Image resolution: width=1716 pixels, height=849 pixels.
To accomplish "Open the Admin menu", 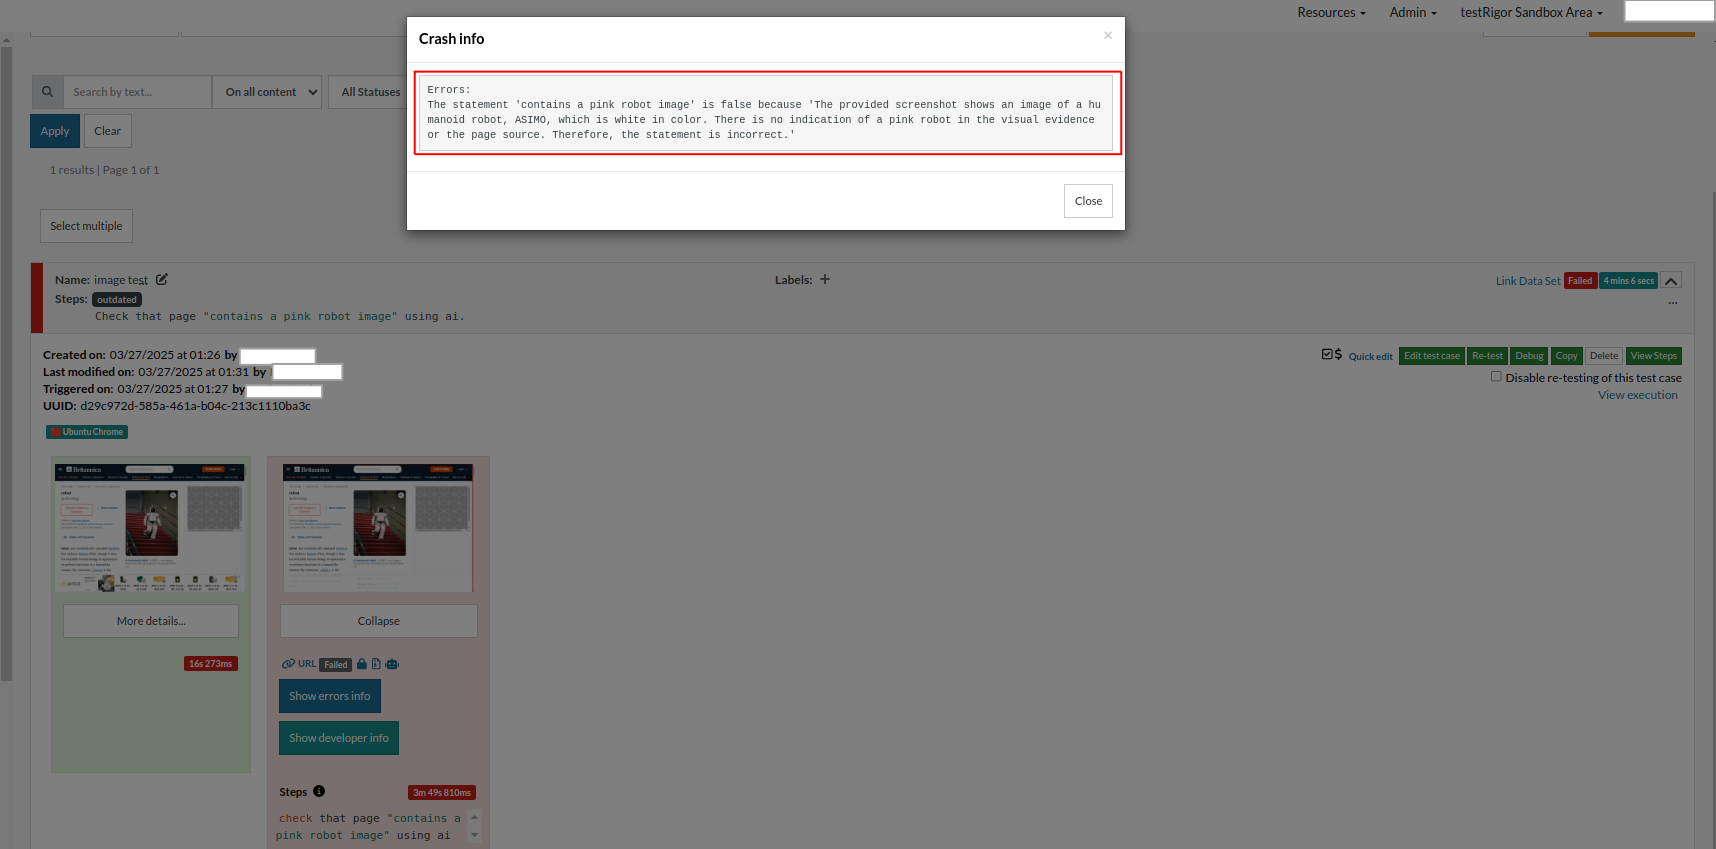I will [1412, 12].
